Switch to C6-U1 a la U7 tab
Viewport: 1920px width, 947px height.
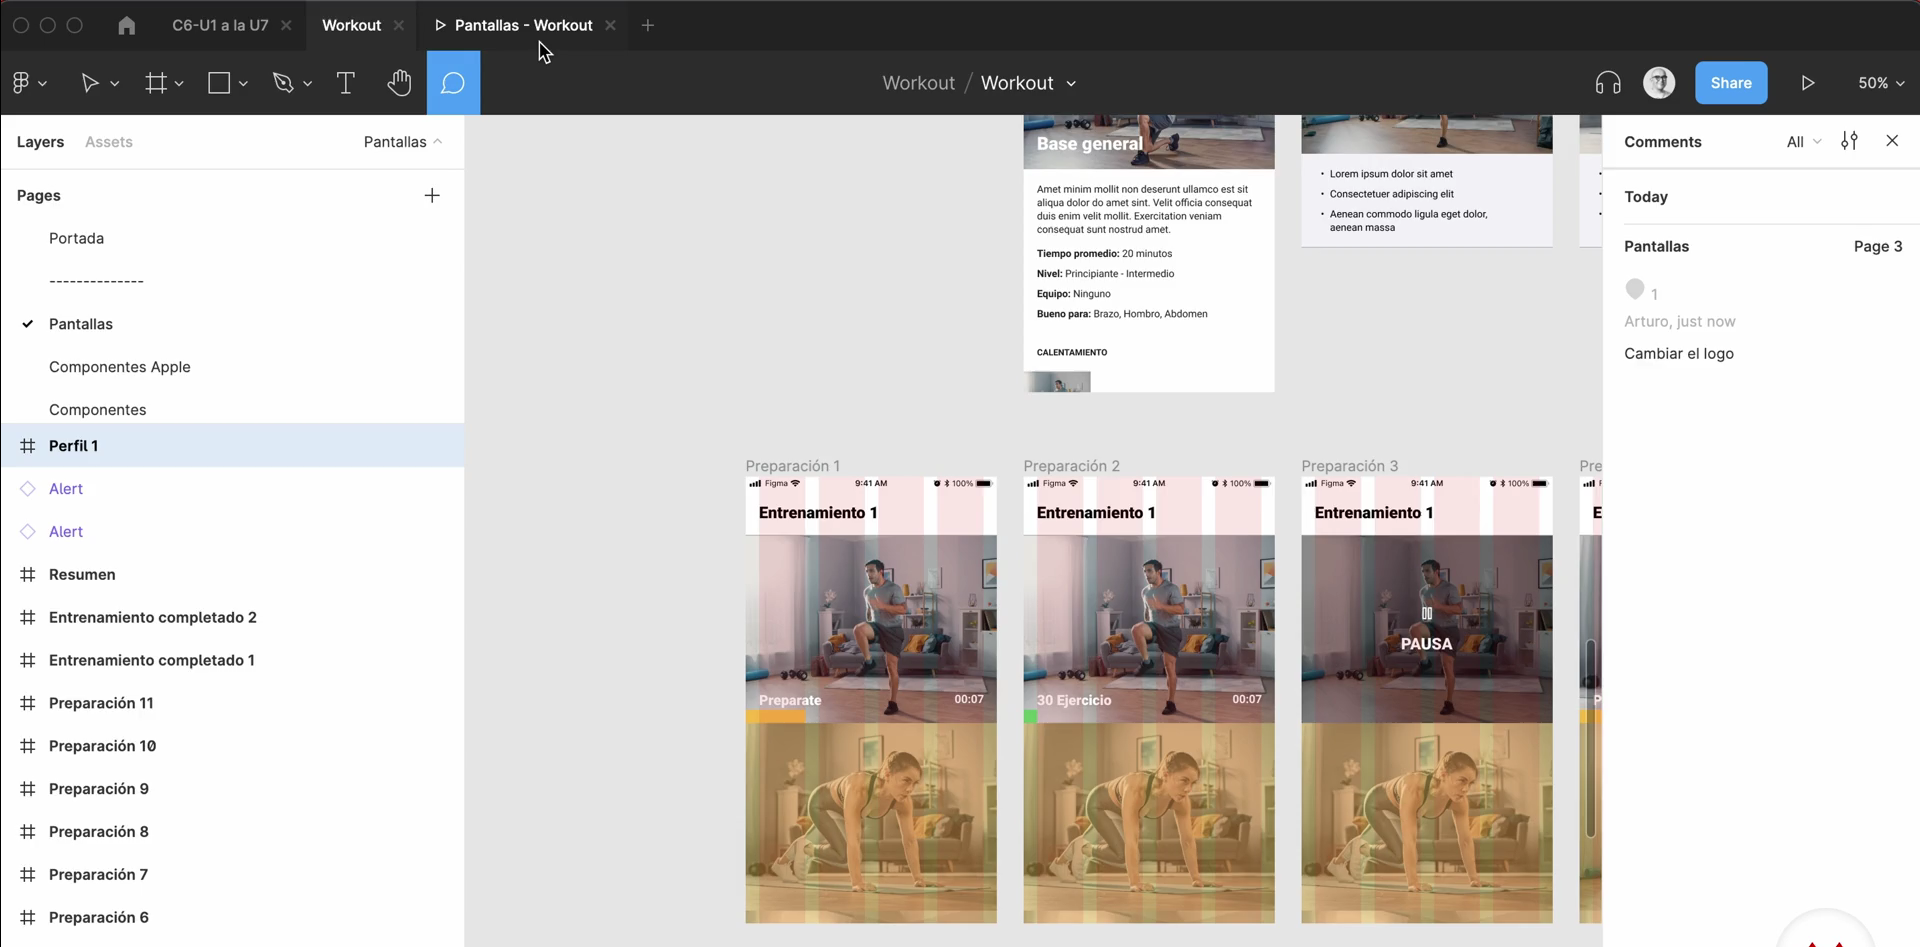(x=220, y=25)
